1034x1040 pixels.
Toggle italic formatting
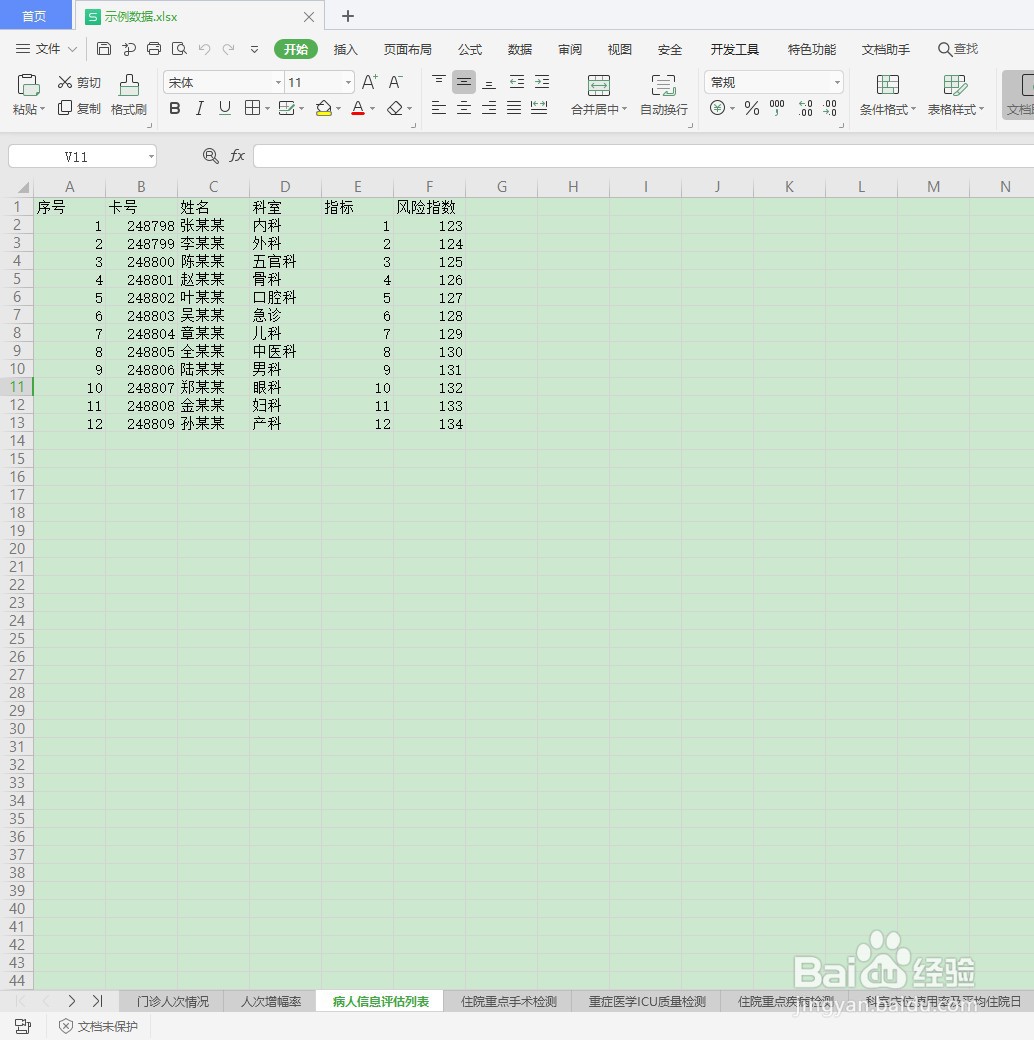[200, 108]
